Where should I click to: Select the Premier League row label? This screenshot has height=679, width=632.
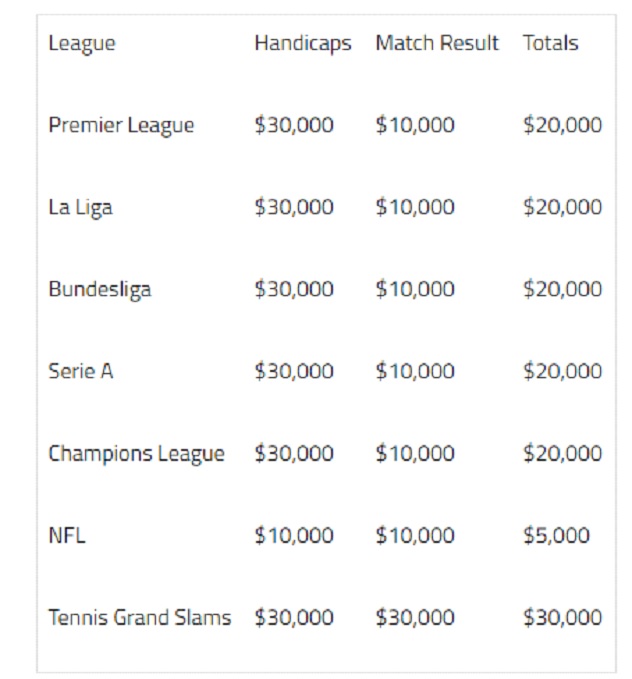[x=121, y=126]
